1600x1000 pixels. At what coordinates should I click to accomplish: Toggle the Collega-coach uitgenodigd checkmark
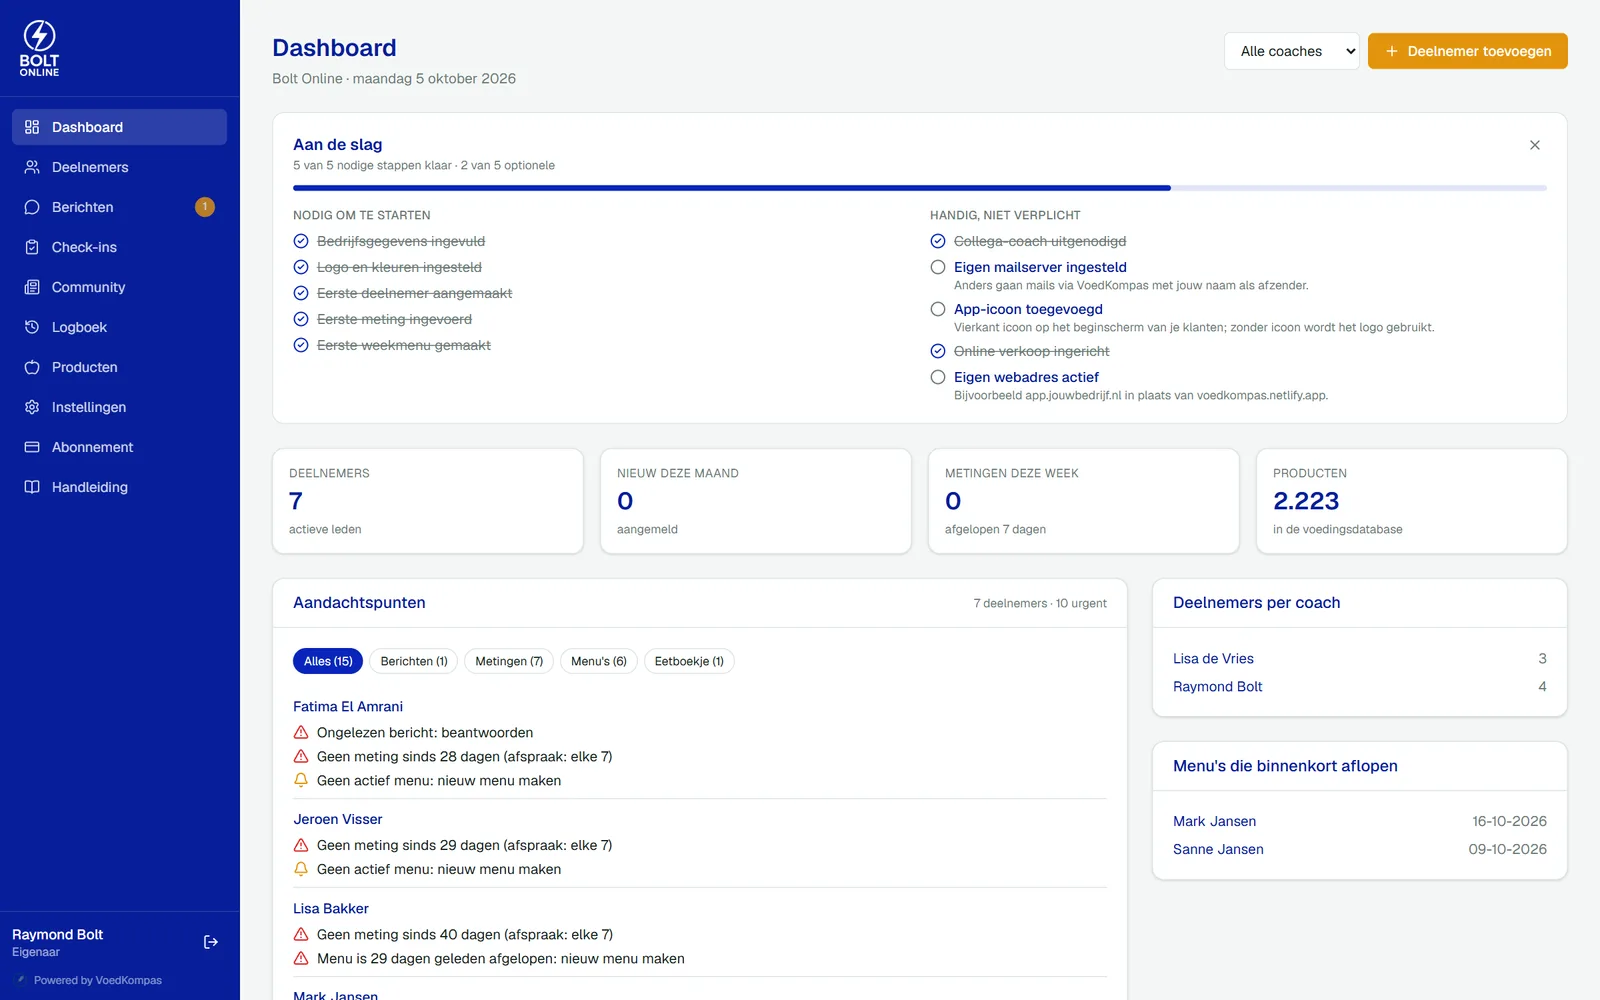pos(938,241)
